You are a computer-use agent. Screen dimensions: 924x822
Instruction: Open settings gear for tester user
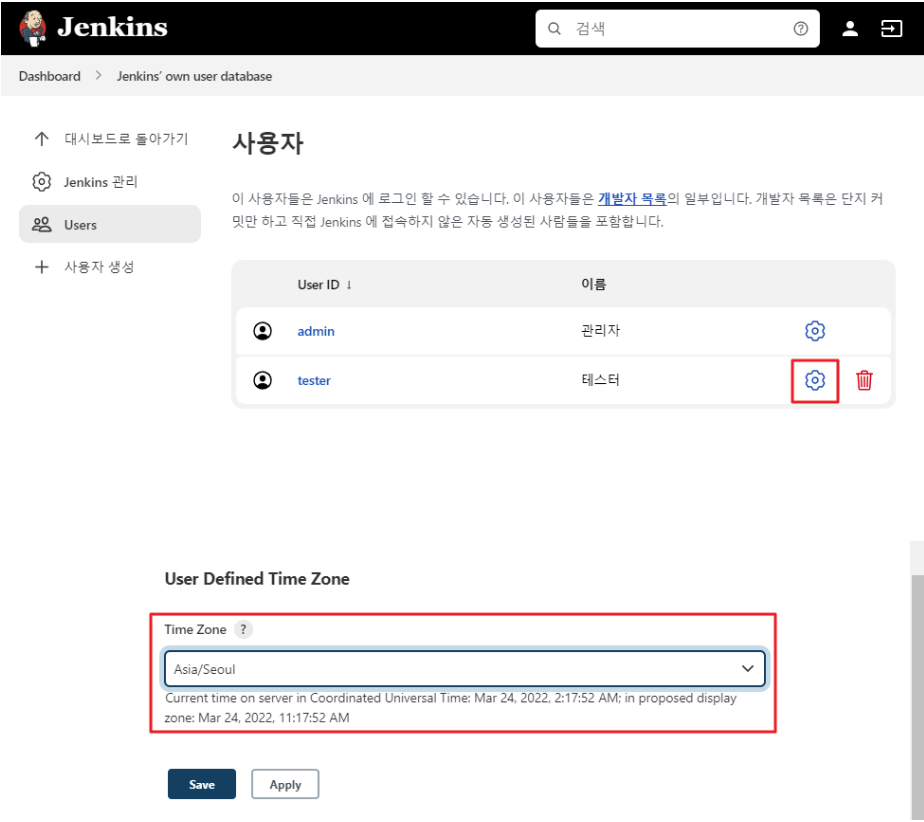click(x=815, y=380)
